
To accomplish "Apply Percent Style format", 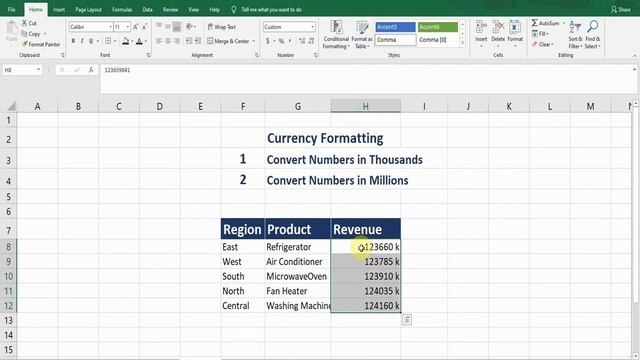I will [x=281, y=41].
